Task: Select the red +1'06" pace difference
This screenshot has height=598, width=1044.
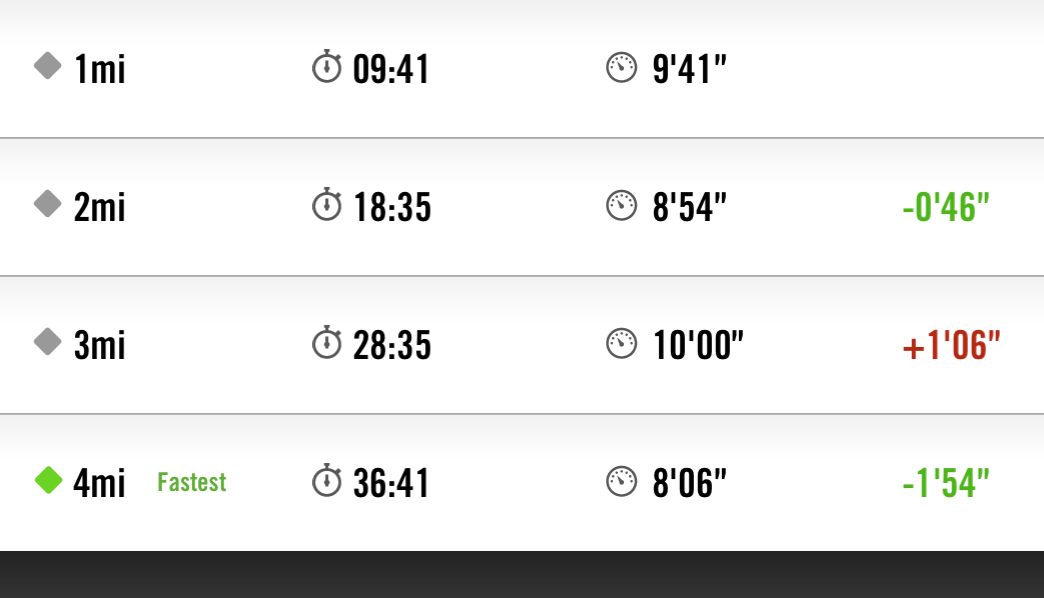Action: pos(951,345)
